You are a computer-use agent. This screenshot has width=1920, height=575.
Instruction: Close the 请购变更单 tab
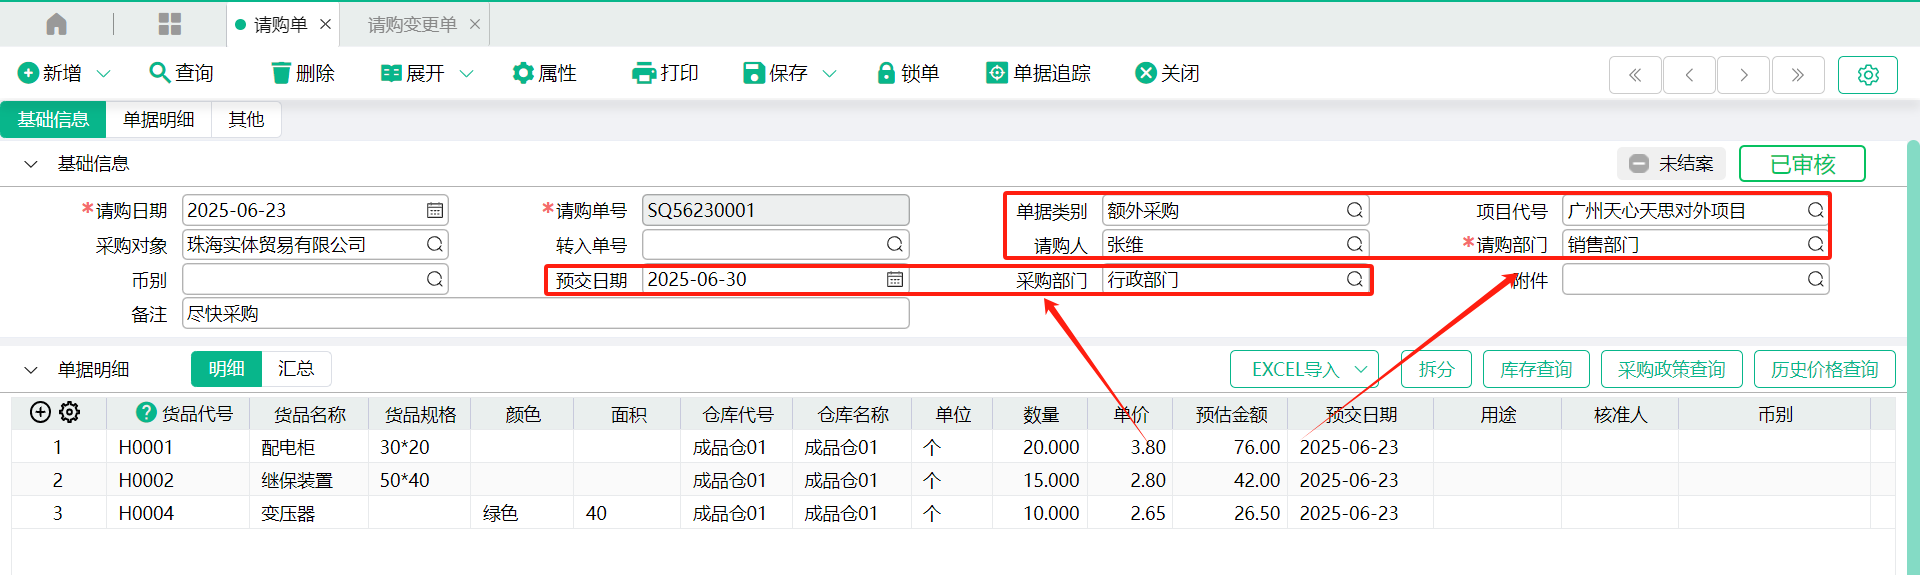[475, 24]
